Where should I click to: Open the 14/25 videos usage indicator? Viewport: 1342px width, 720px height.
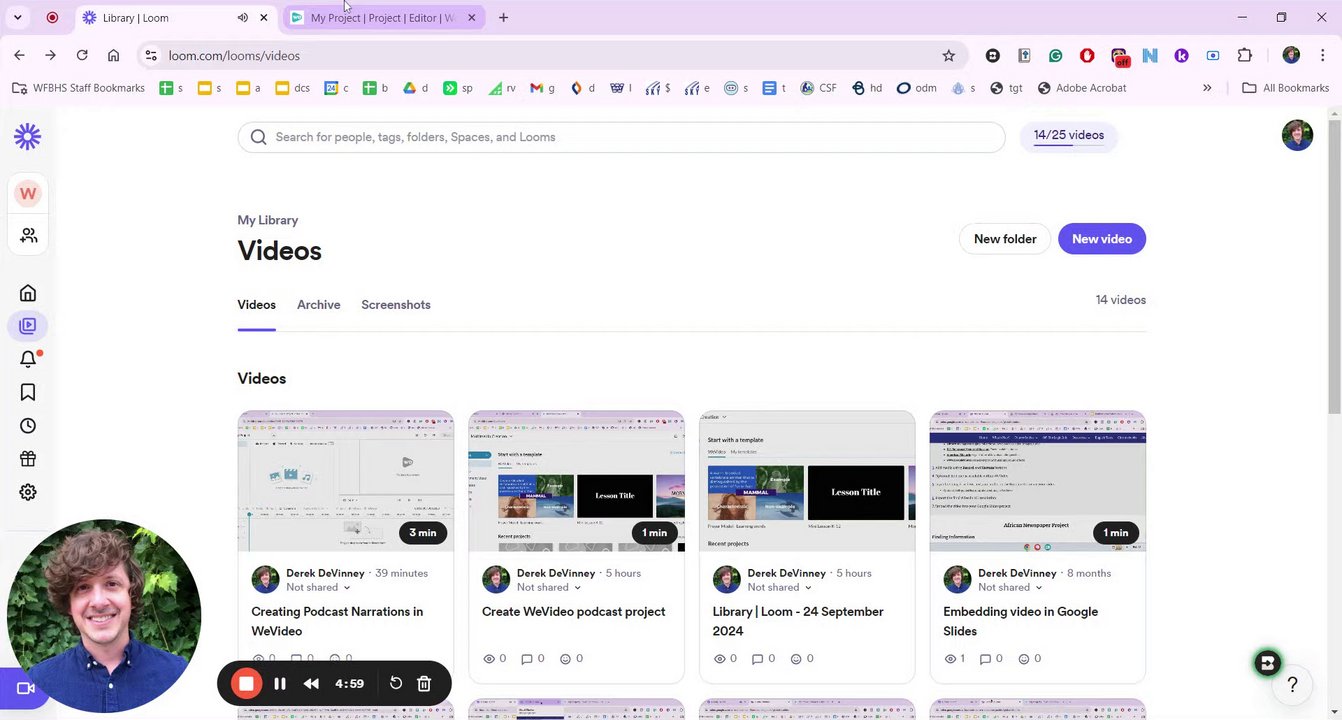tap(1069, 136)
